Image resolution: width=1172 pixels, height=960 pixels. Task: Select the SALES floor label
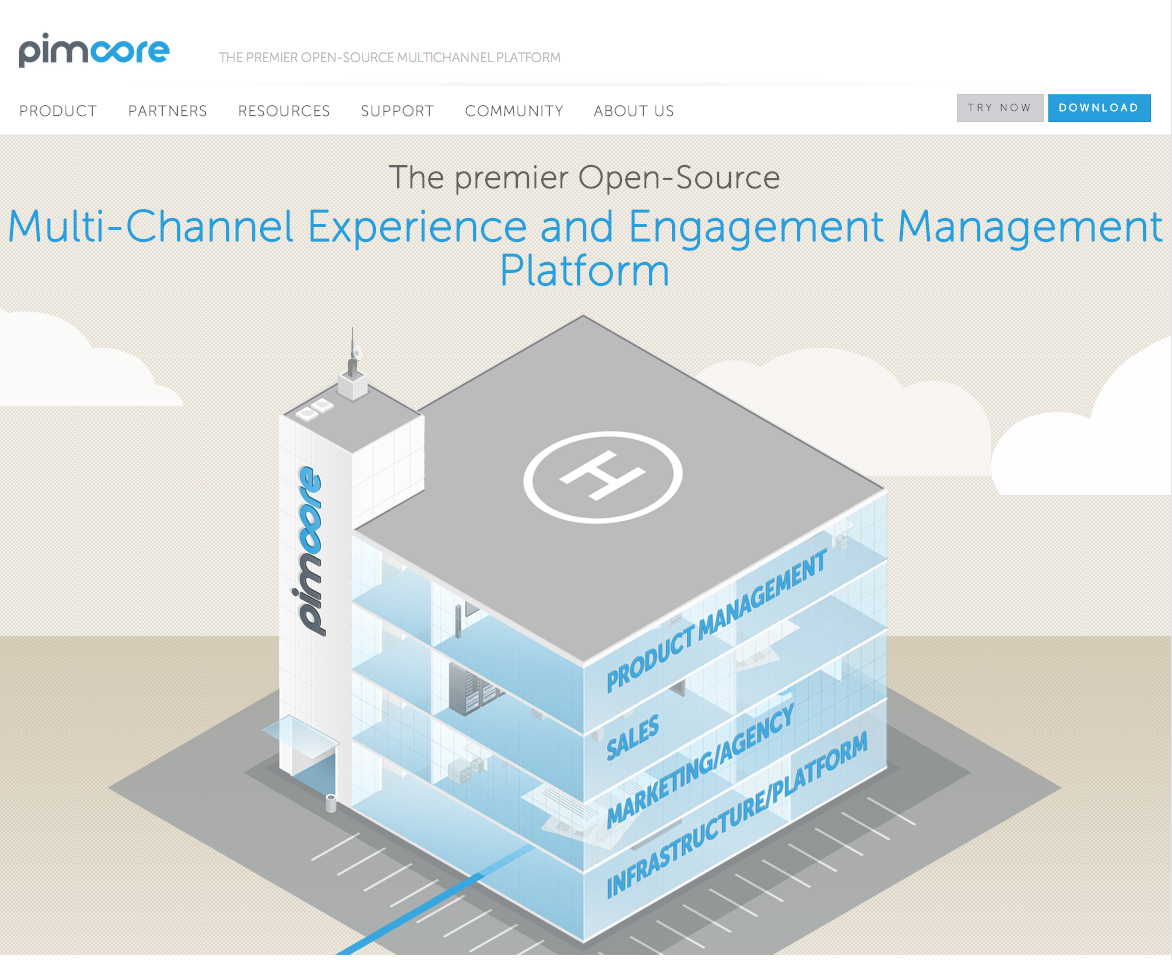632,736
